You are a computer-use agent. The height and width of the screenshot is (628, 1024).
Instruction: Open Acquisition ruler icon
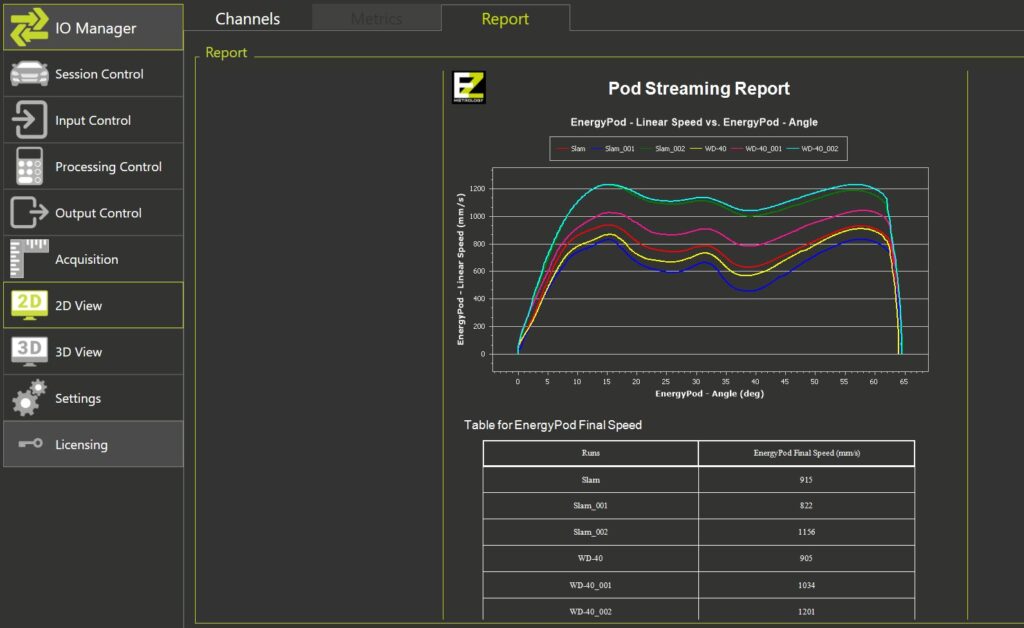(x=30, y=259)
